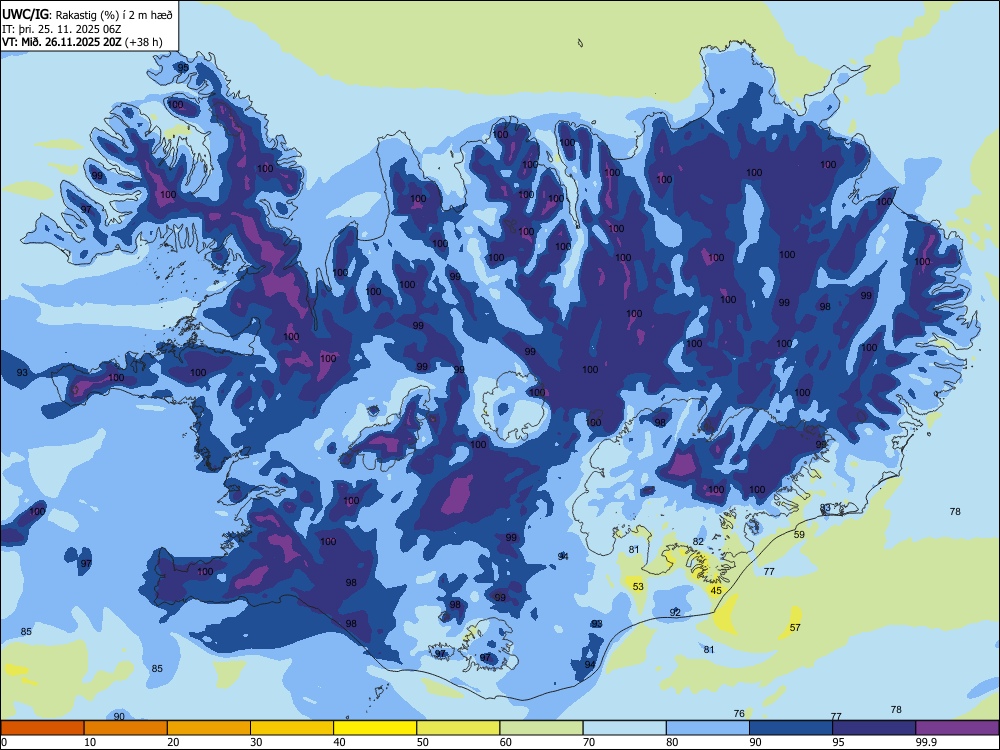Select the light orange 20–30 legend swatch

coord(209,728)
